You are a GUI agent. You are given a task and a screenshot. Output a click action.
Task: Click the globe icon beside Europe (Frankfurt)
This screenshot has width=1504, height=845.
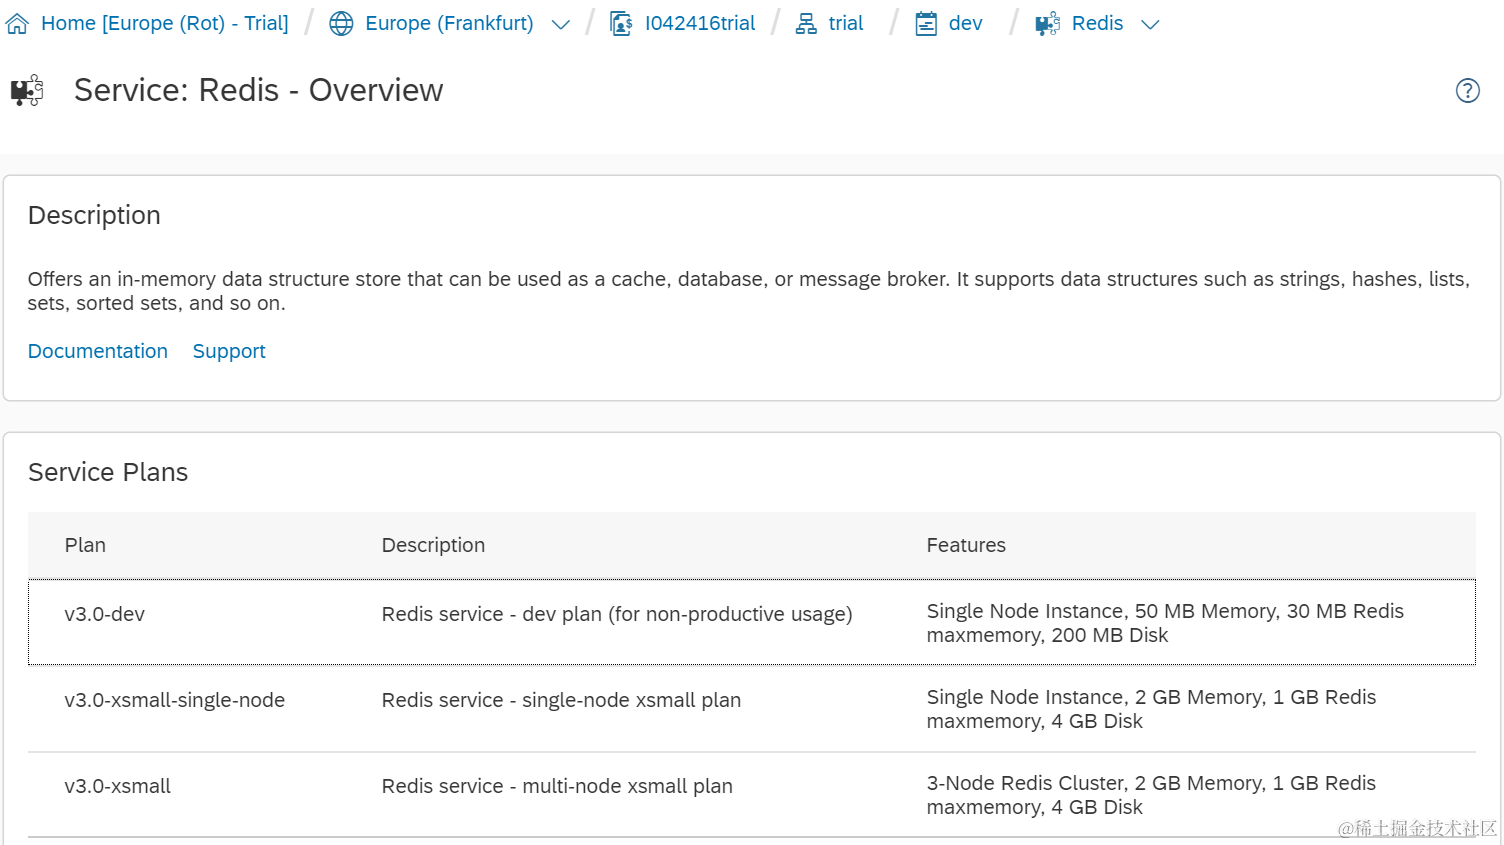(x=341, y=24)
